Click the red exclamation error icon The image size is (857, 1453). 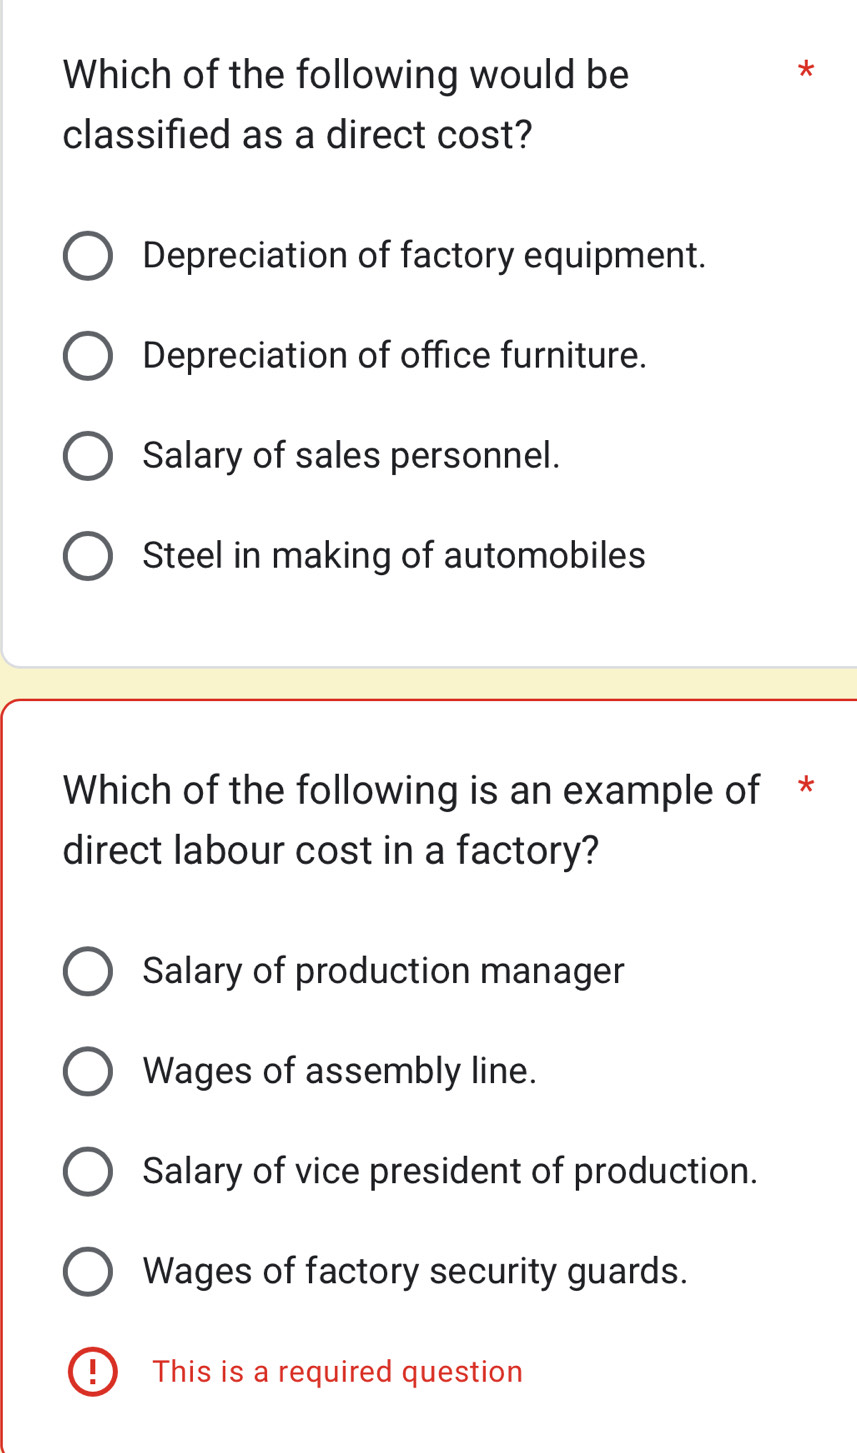92,1371
